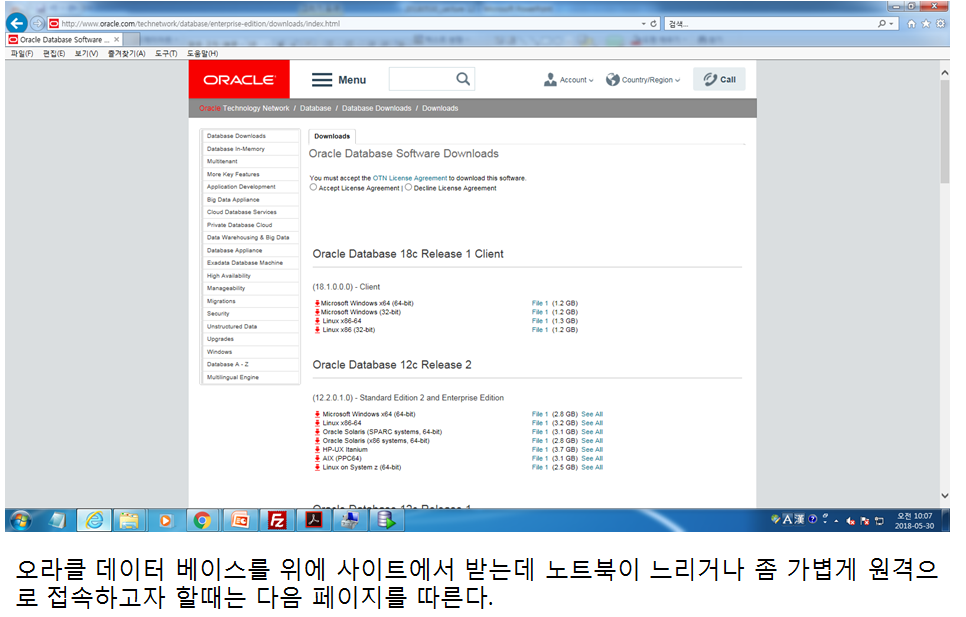Screen dimensions: 966x617
Task: Open 편집(E) menu
Action: pos(54,54)
